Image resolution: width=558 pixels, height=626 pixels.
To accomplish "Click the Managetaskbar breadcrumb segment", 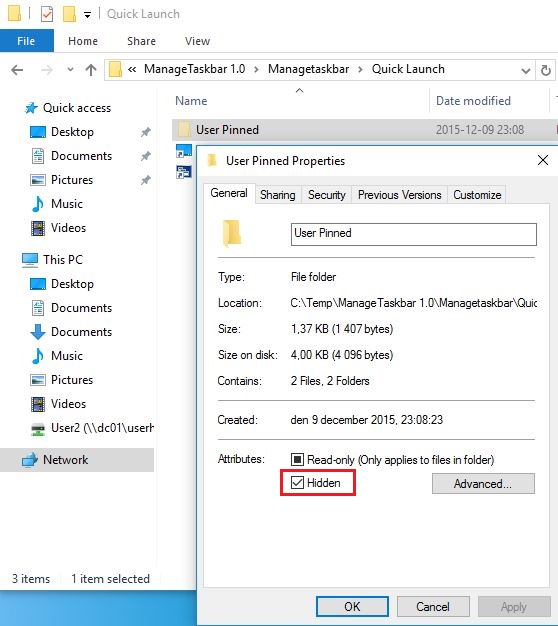I will [309, 69].
